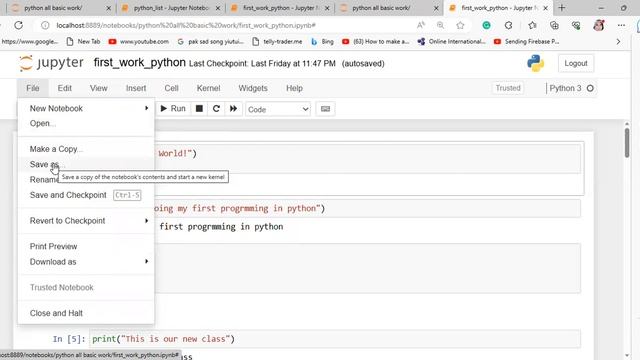Screen dimensions: 640x360
Task: Click the print This is our new class cell
Action: point(335,339)
